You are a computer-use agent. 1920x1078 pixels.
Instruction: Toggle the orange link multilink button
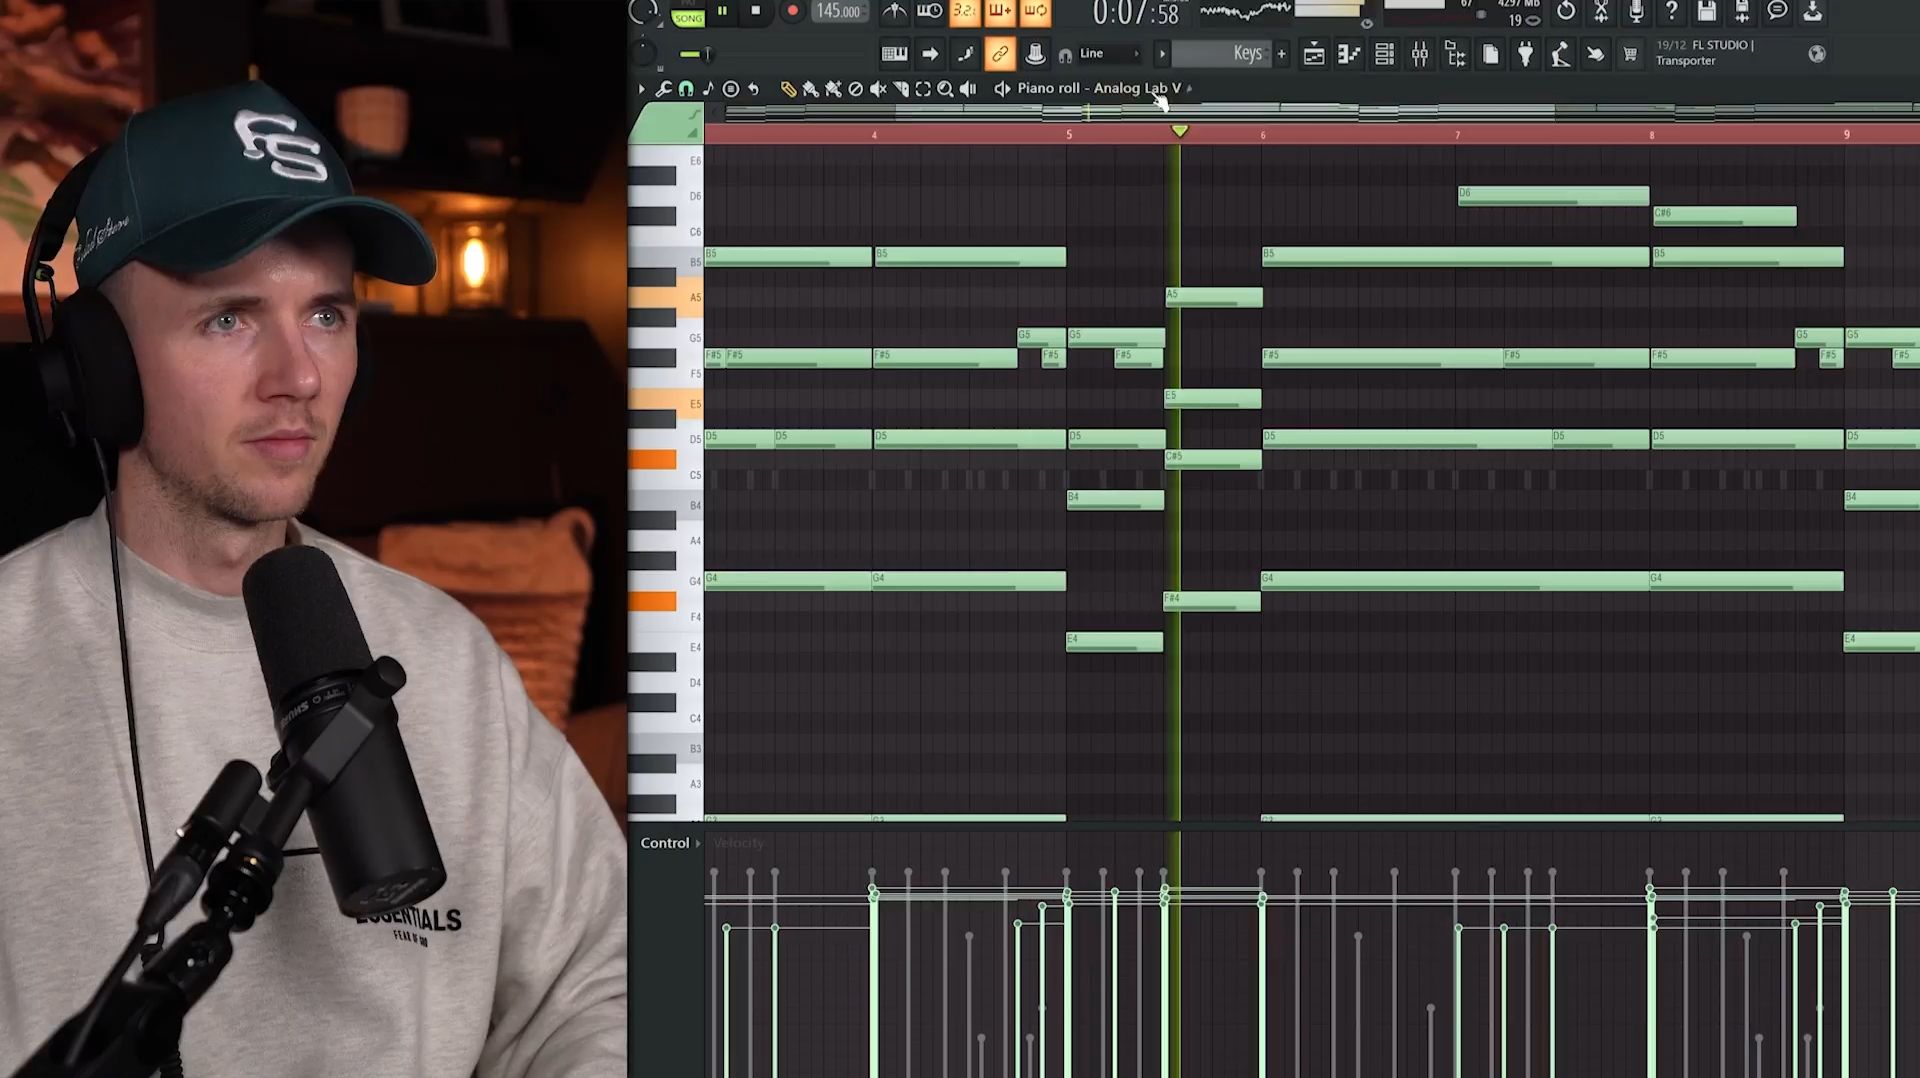point(1000,54)
